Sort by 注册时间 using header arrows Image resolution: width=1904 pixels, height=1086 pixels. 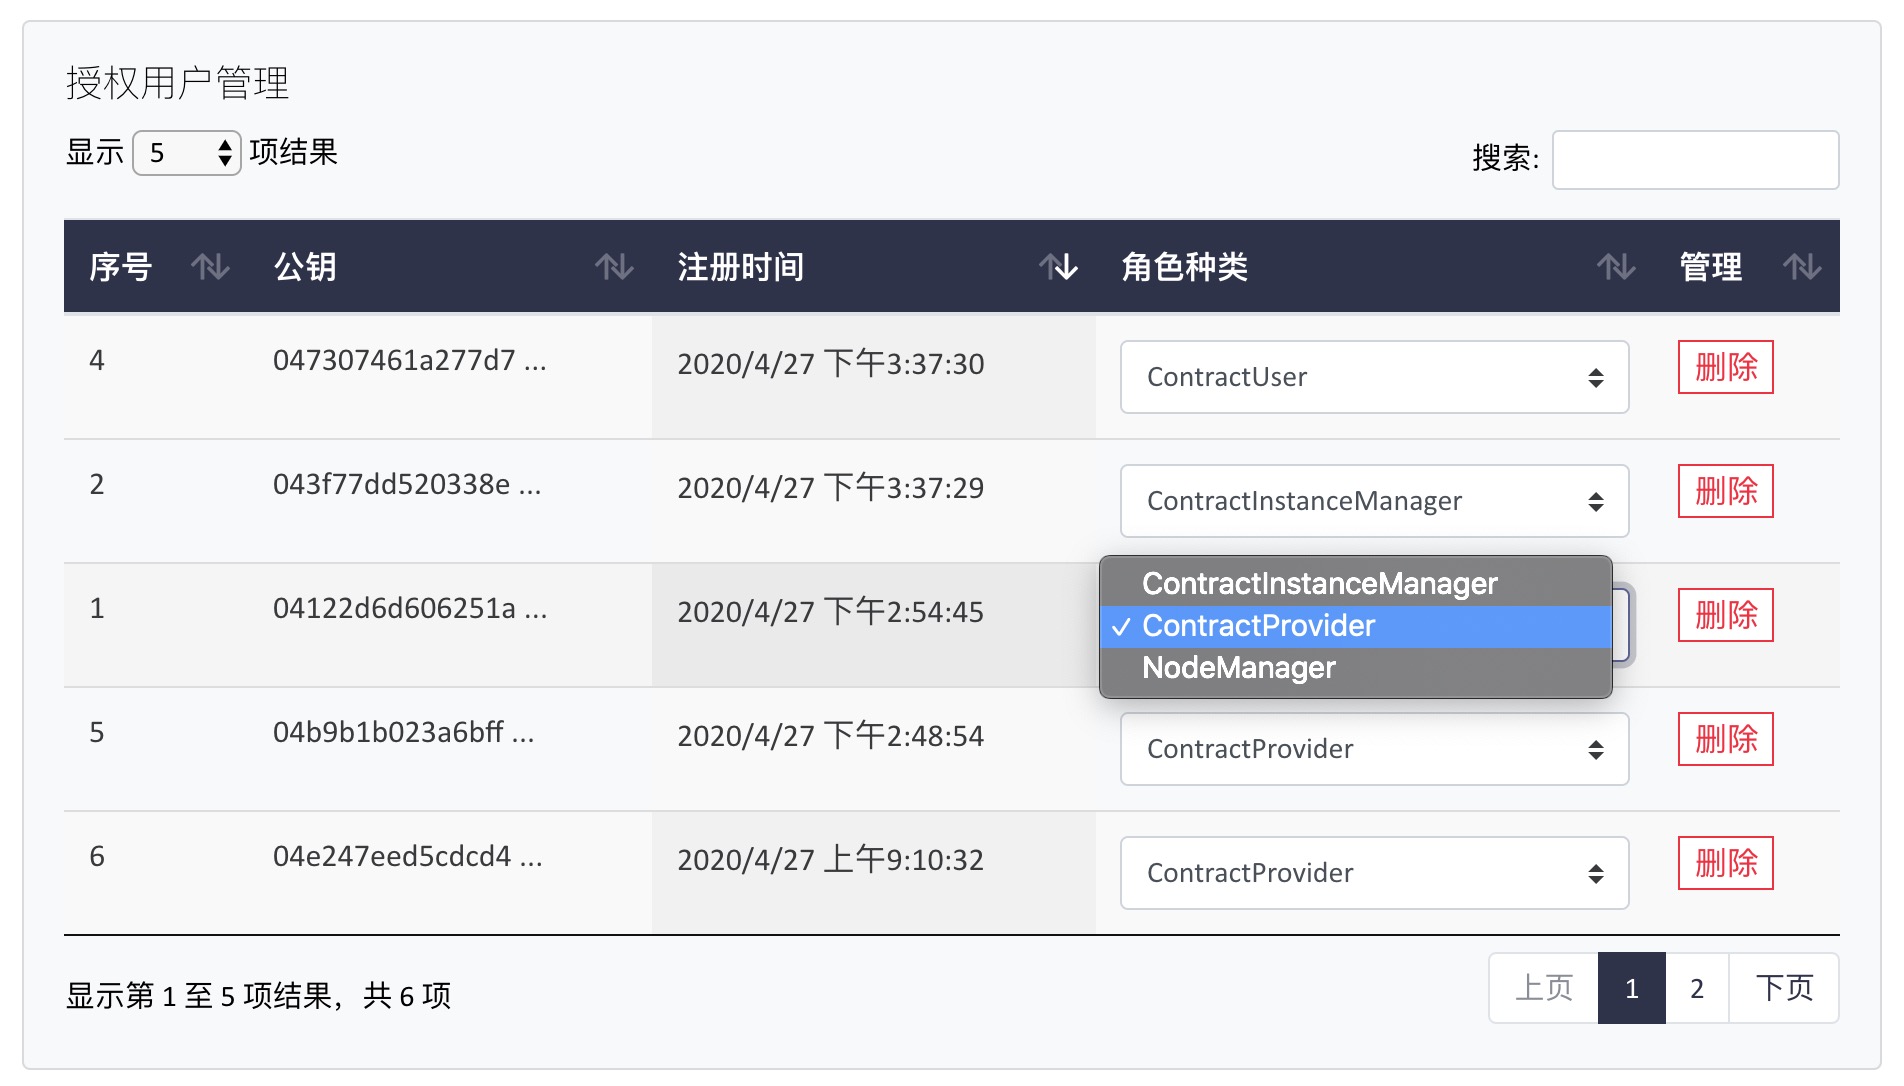(1057, 267)
